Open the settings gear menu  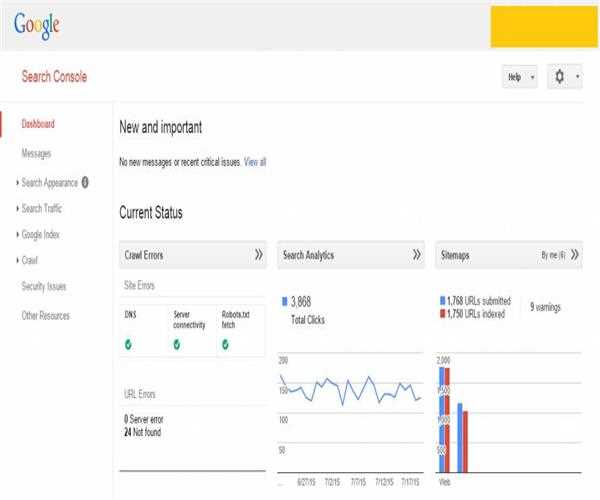pos(564,77)
